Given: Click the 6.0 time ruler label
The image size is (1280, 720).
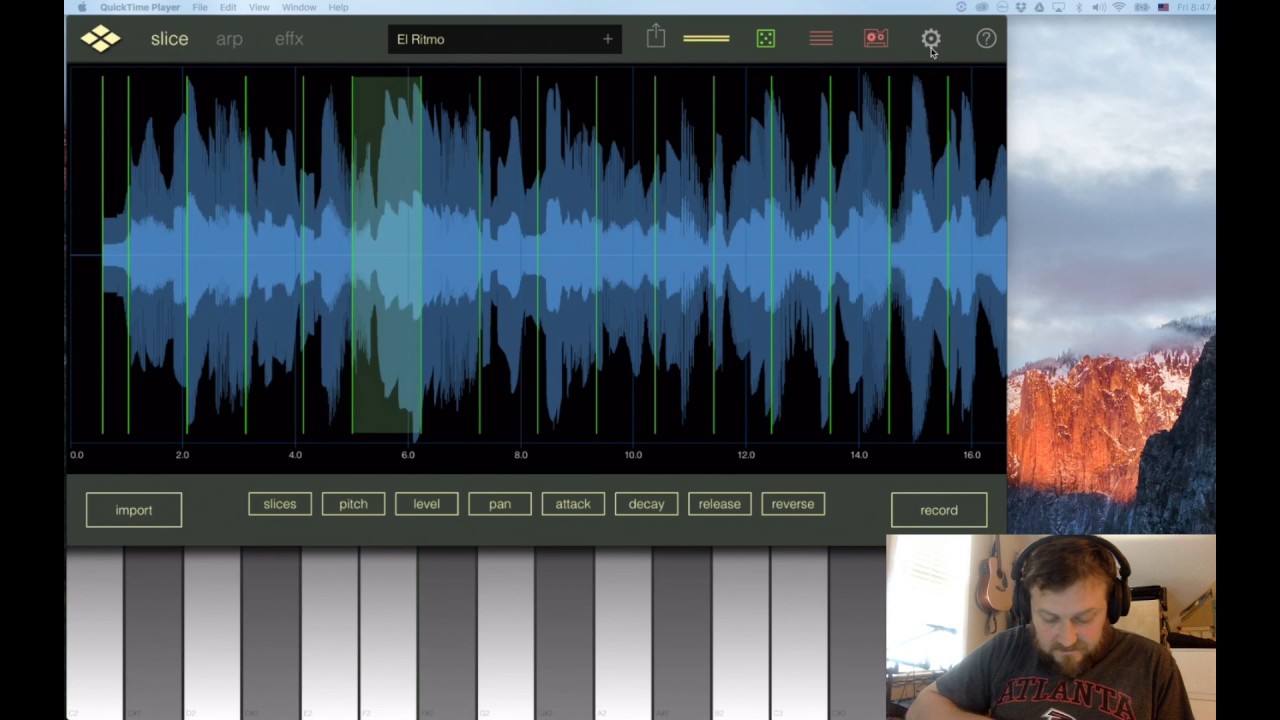Looking at the screenshot, I should coord(408,455).
